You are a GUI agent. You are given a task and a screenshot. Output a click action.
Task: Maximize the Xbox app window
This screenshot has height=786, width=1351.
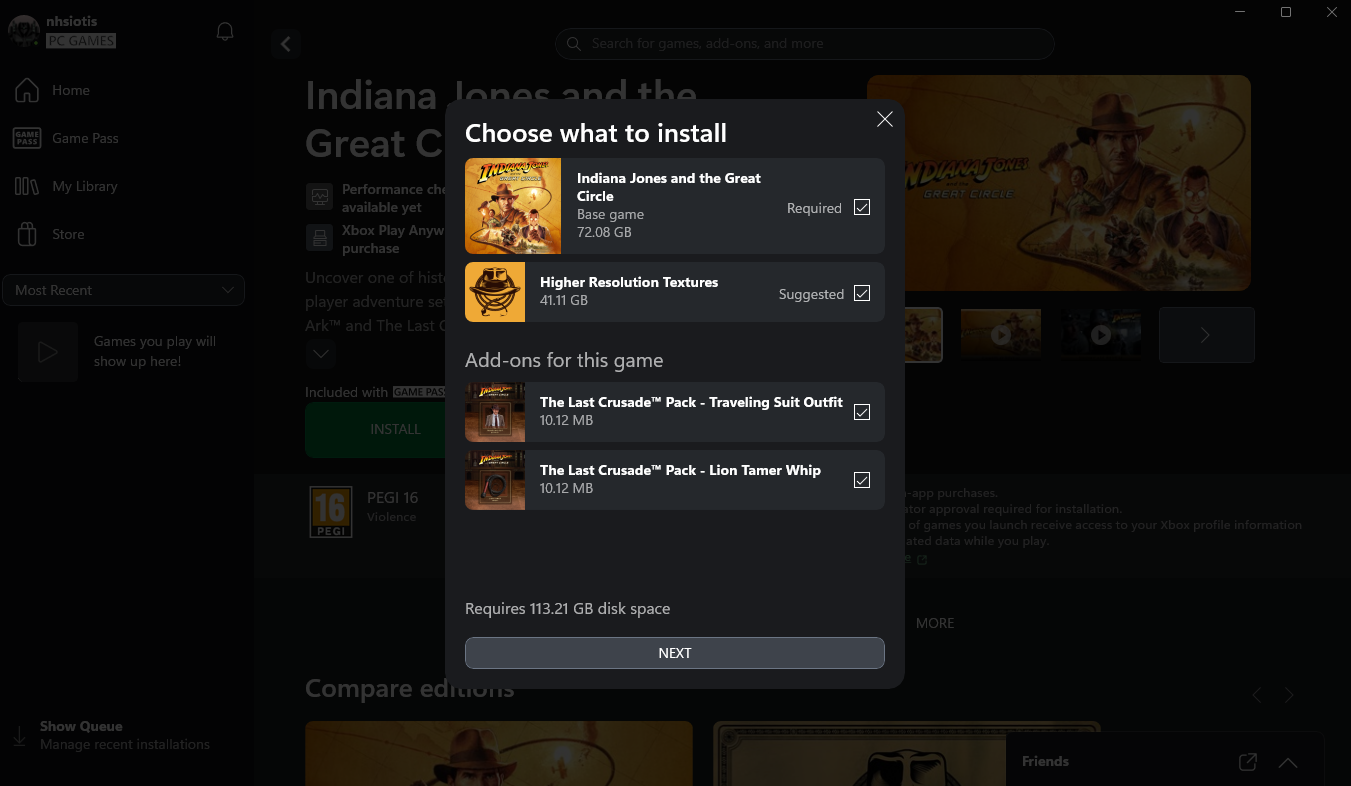[x=1286, y=12]
